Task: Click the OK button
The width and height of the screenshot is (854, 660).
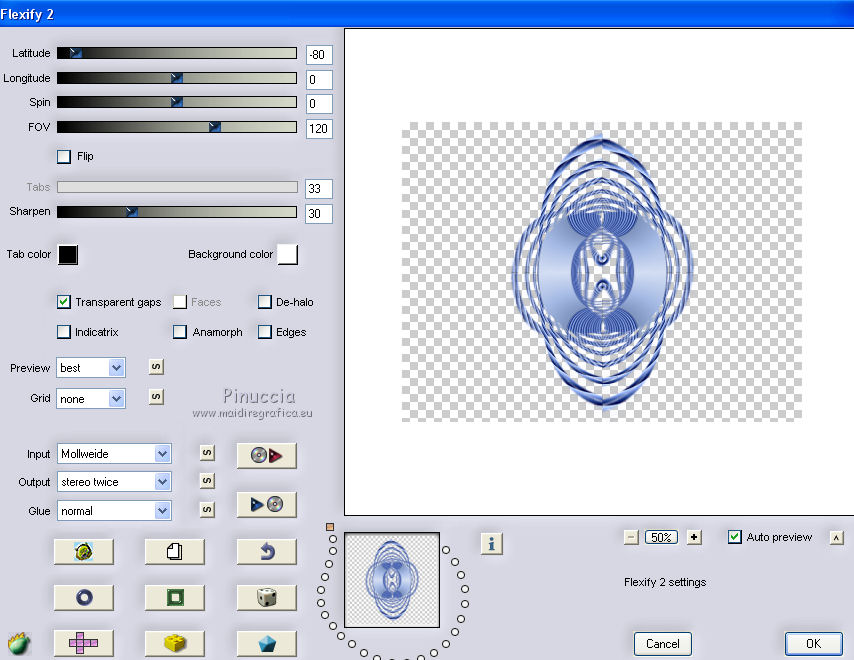Action: tap(813, 644)
